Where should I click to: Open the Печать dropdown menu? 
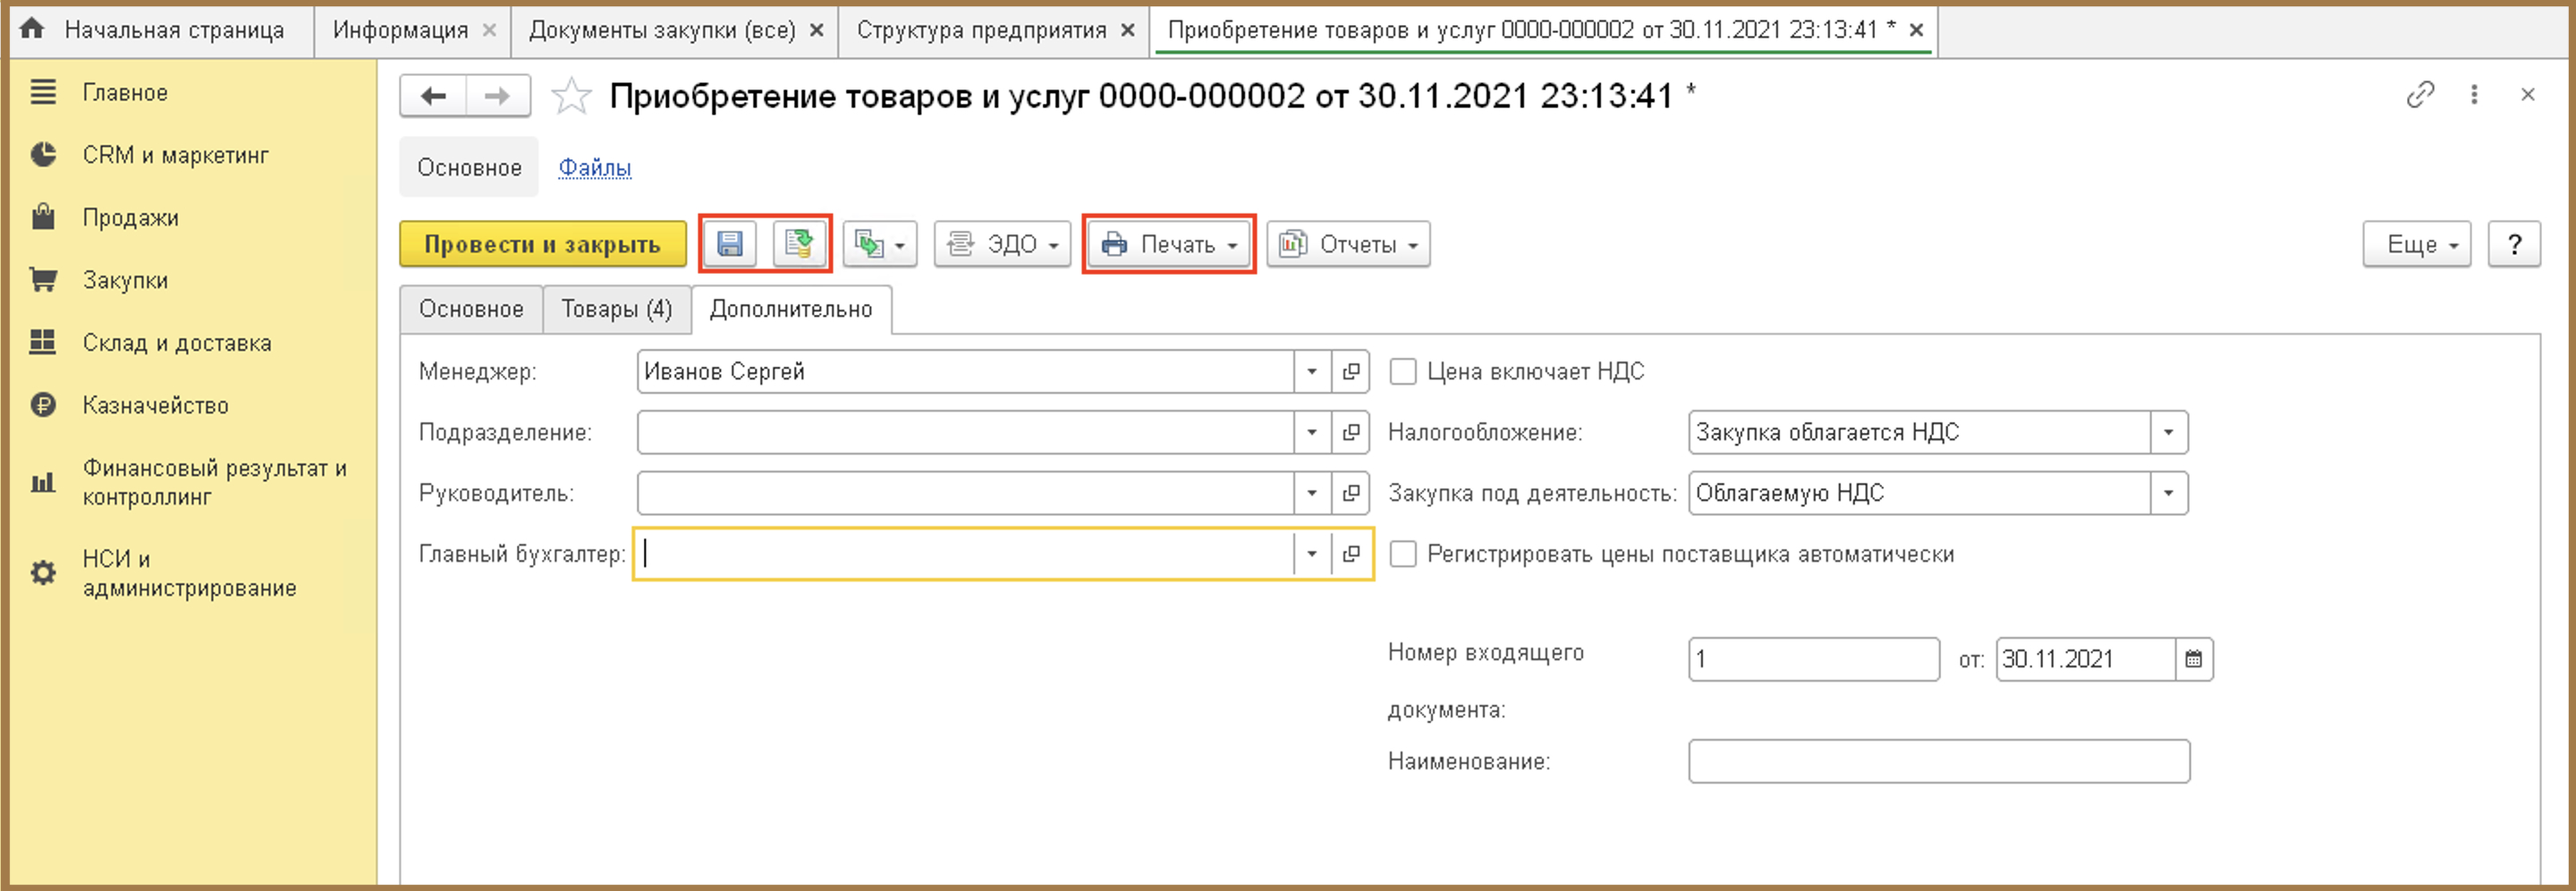pos(1169,244)
